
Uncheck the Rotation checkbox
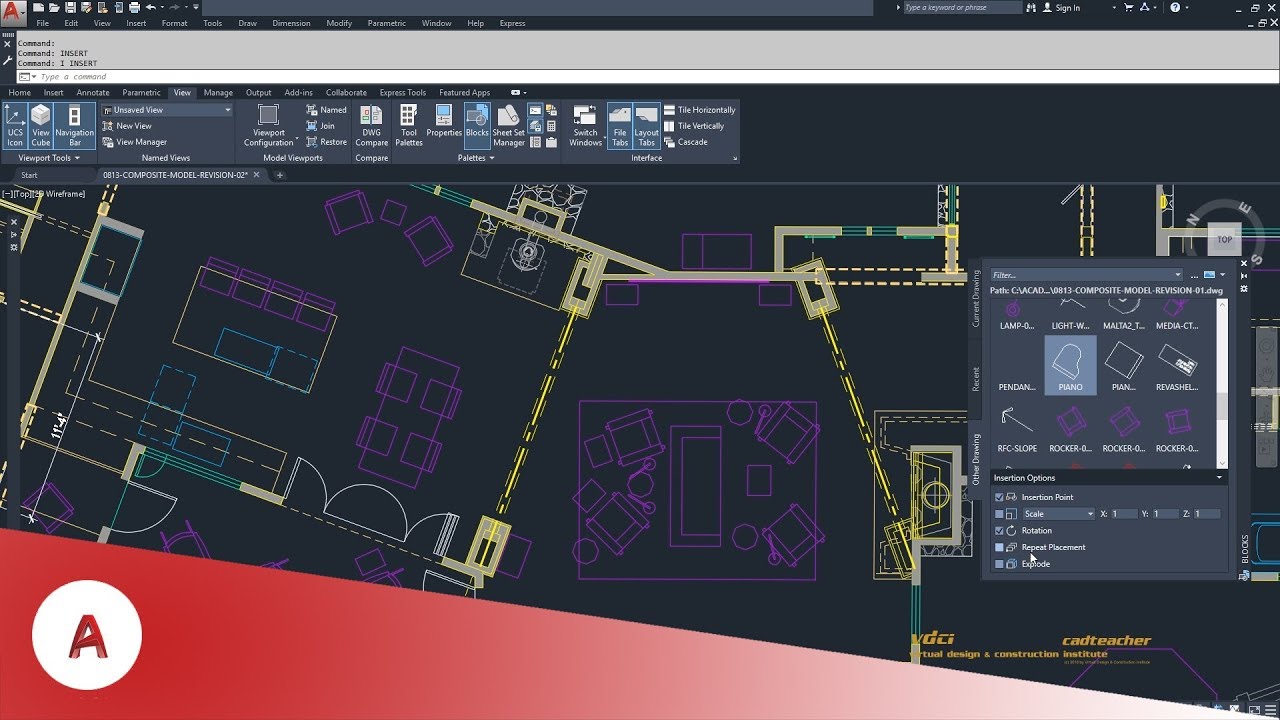coord(999,530)
